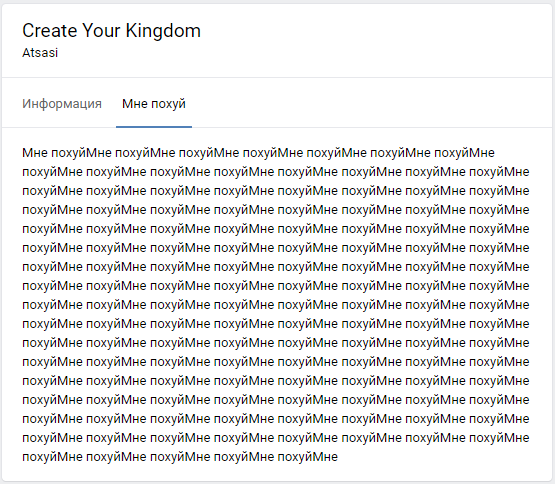The width and height of the screenshot is (555, 484).
Task: Click the Create Your Kingdom title
Action: (111, 30)
